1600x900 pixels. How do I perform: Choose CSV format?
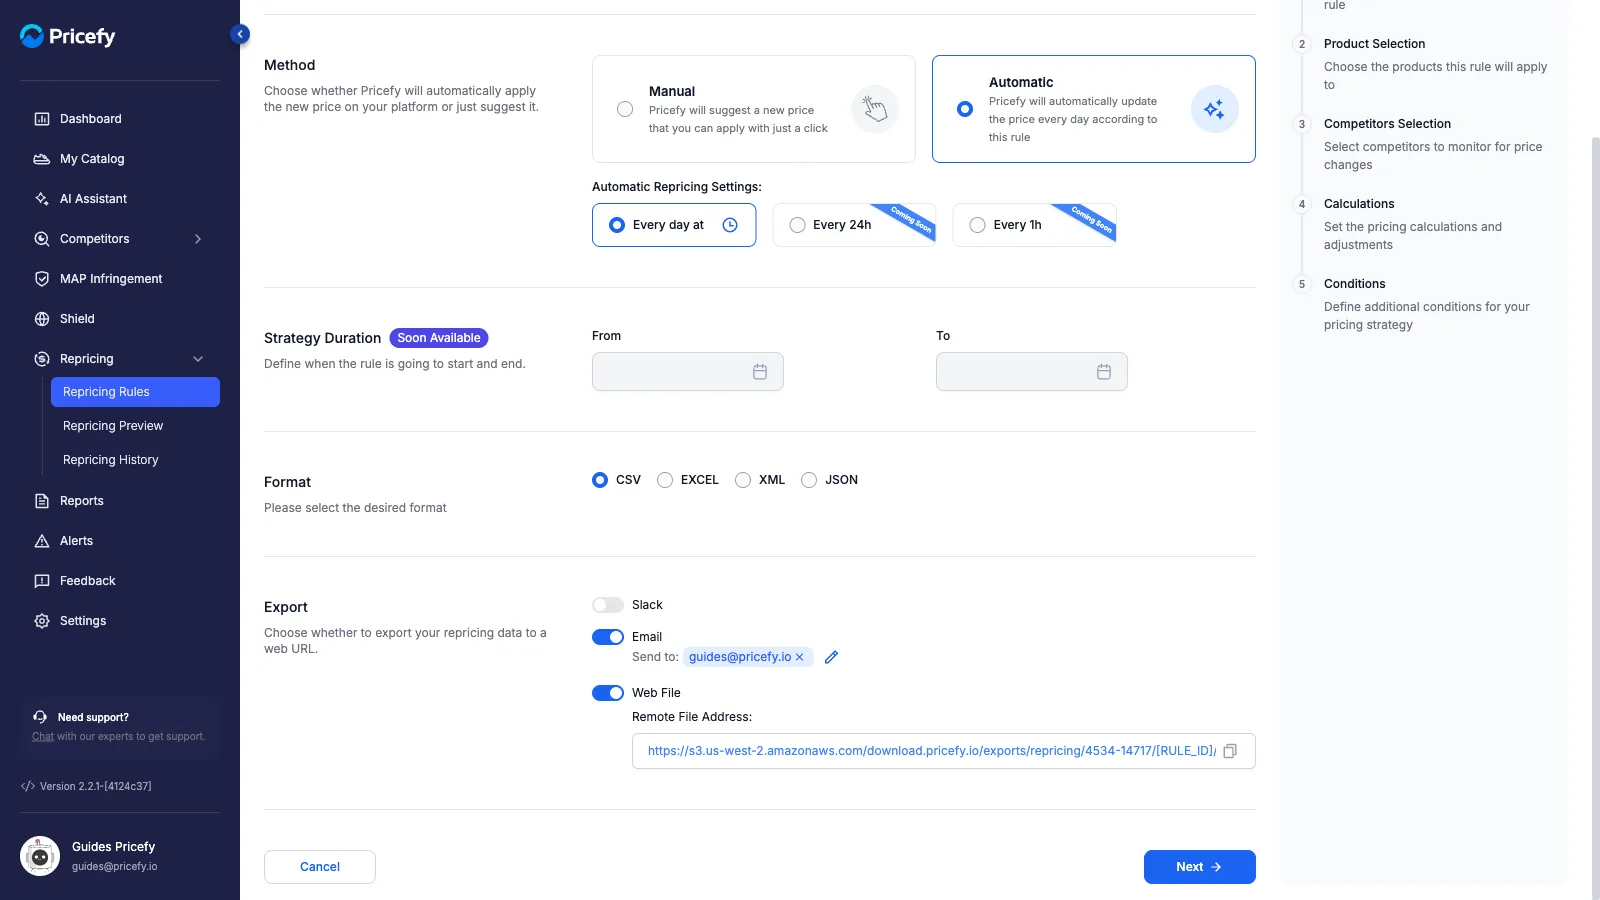(600, 480)
